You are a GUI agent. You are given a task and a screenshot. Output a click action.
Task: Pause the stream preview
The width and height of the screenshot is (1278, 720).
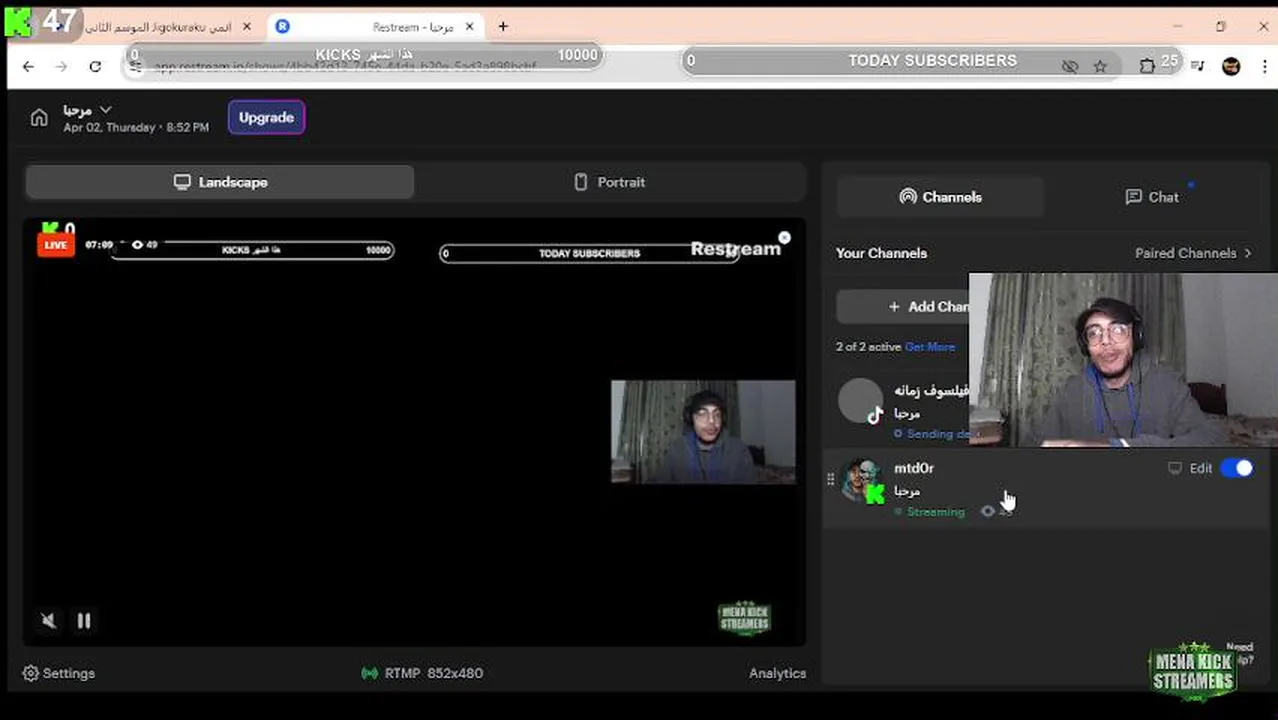84,621
